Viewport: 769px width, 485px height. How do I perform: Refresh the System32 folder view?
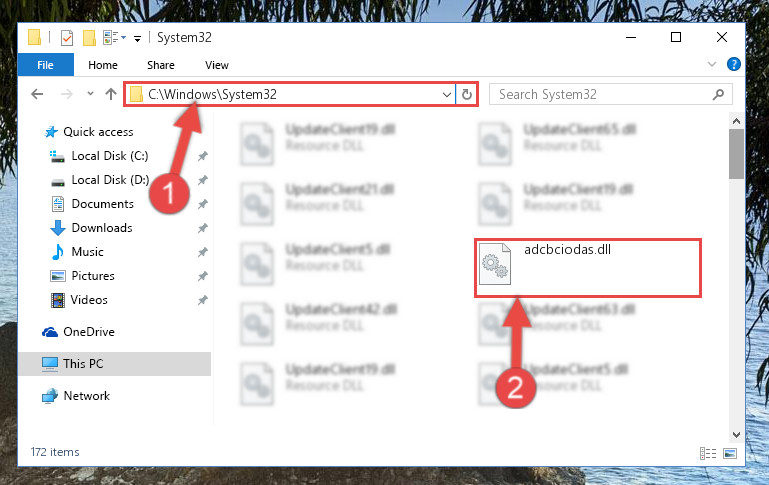(x=467, y=94)
